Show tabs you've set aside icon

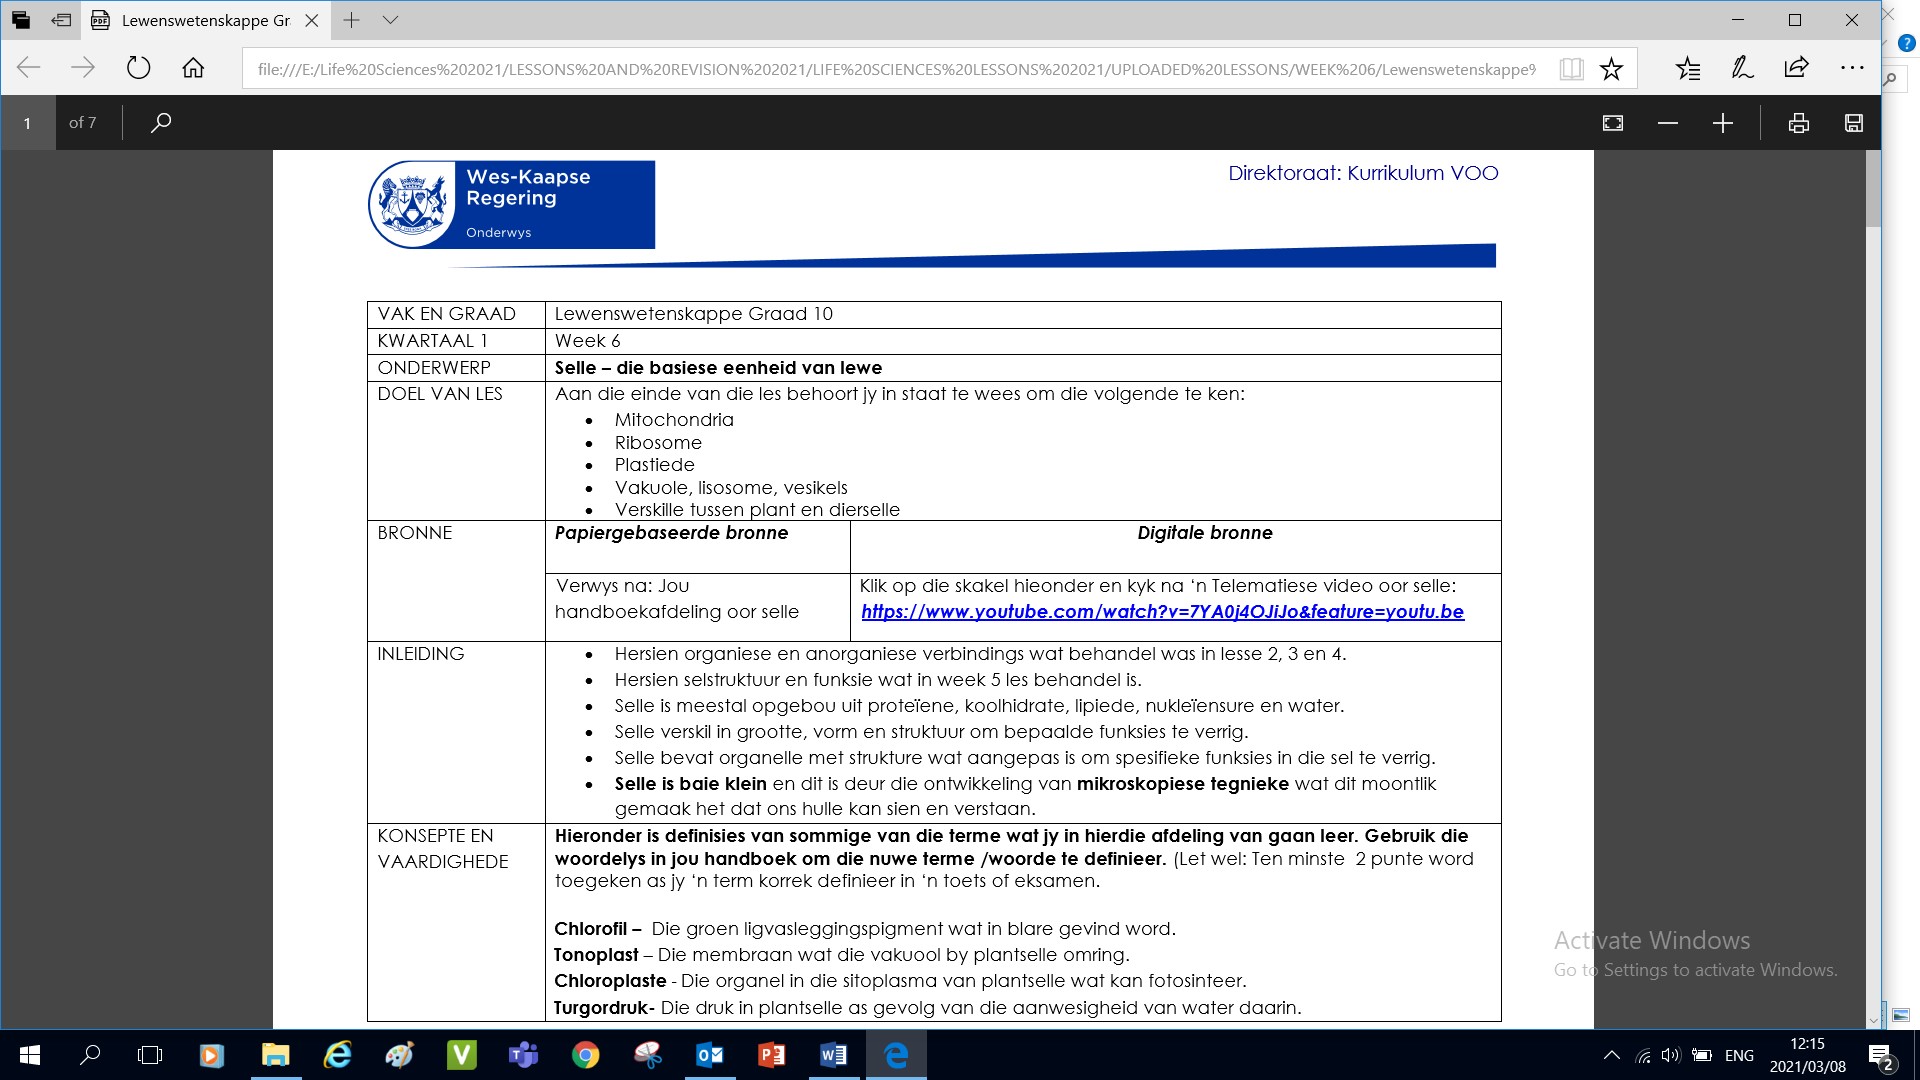point(21,20)
